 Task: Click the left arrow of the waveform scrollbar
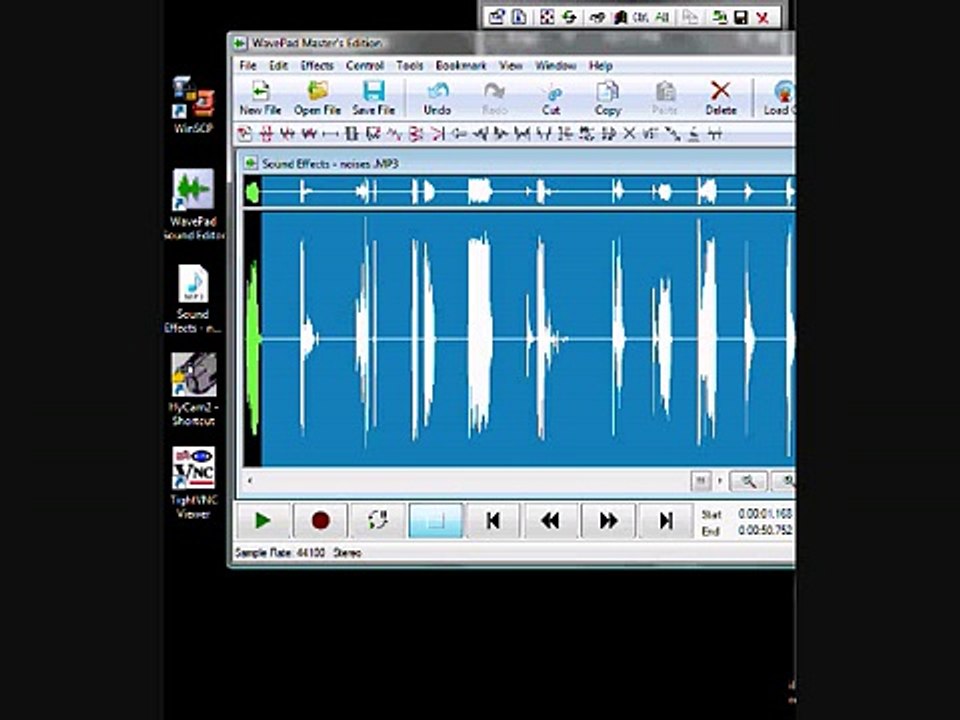coord(250,481)
